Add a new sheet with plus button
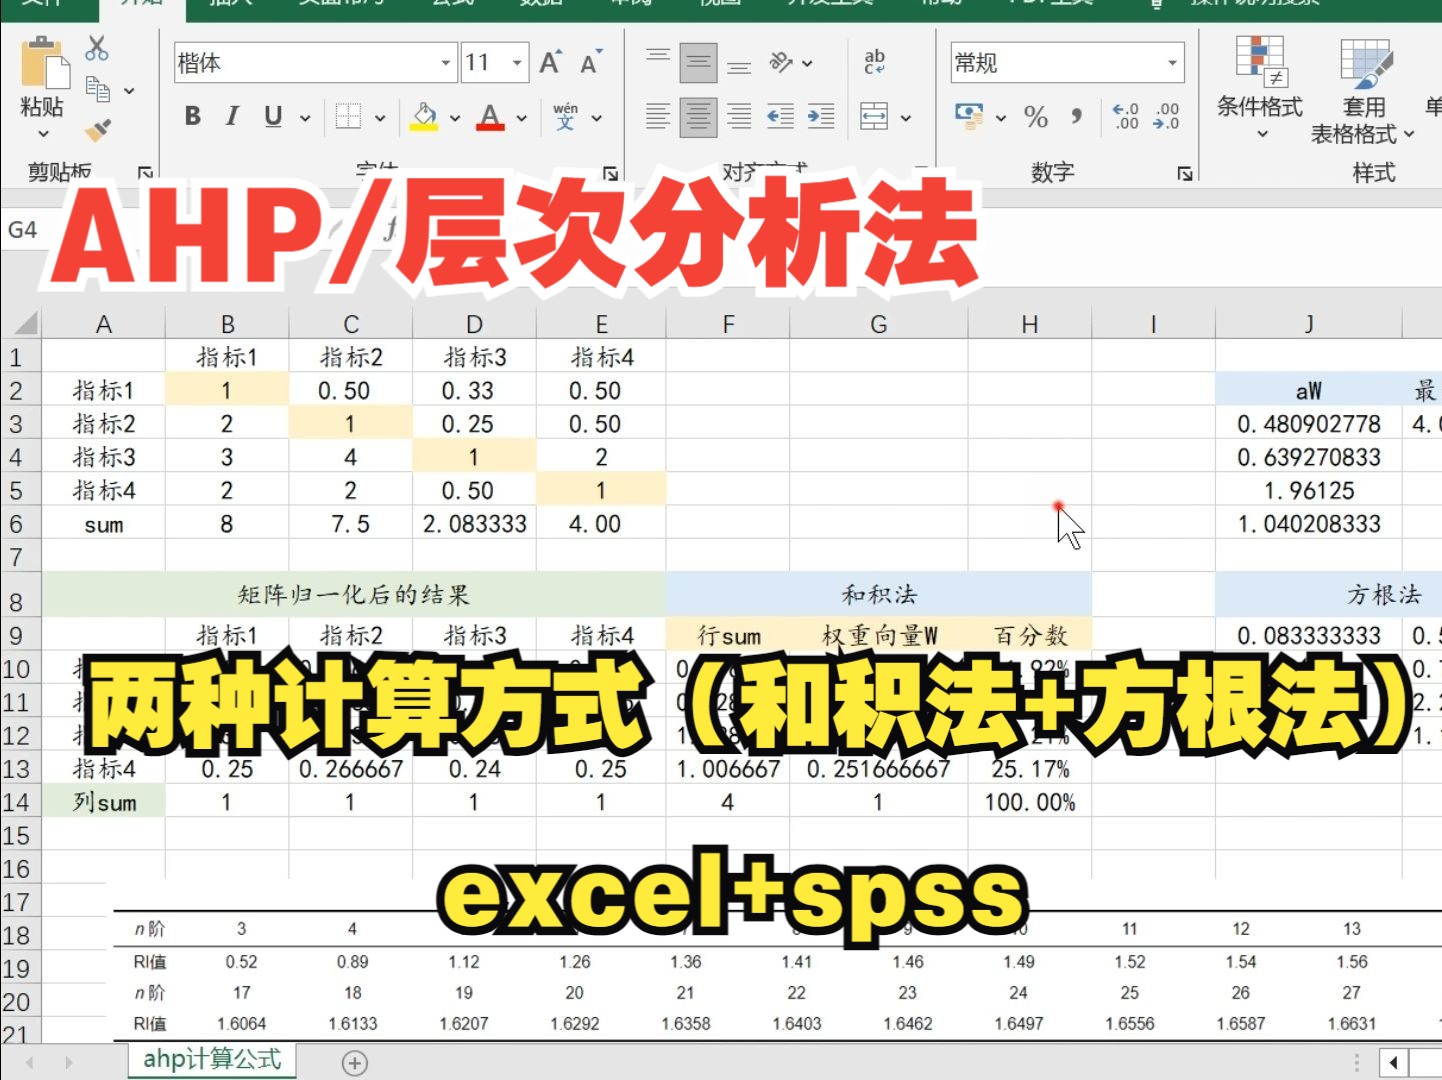Screen dimensions: 1442x1080 (355, 1063)
